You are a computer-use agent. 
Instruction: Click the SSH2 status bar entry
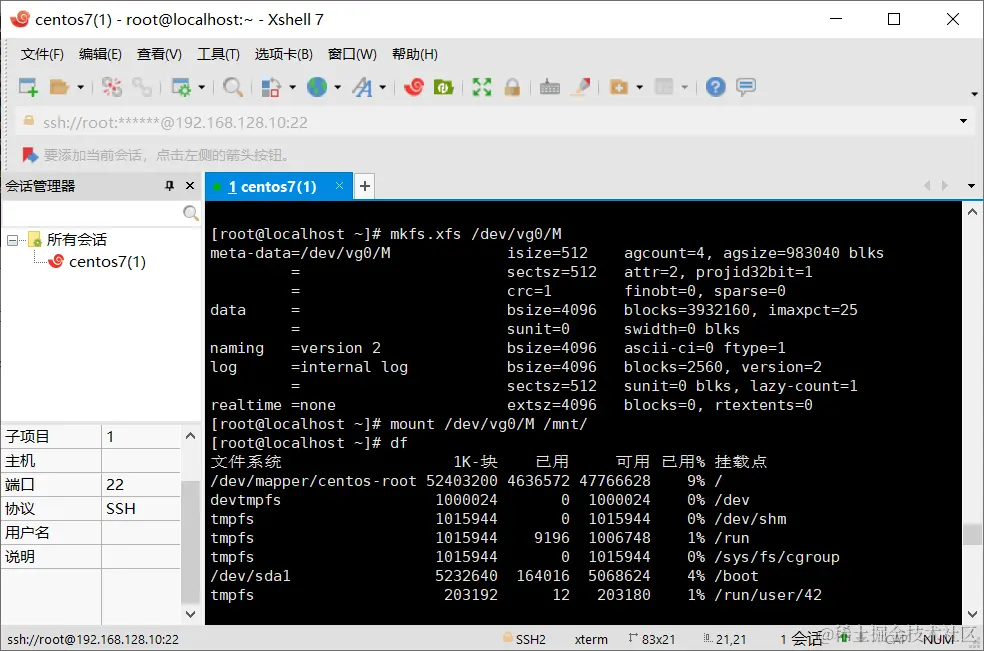click(525, 639)
